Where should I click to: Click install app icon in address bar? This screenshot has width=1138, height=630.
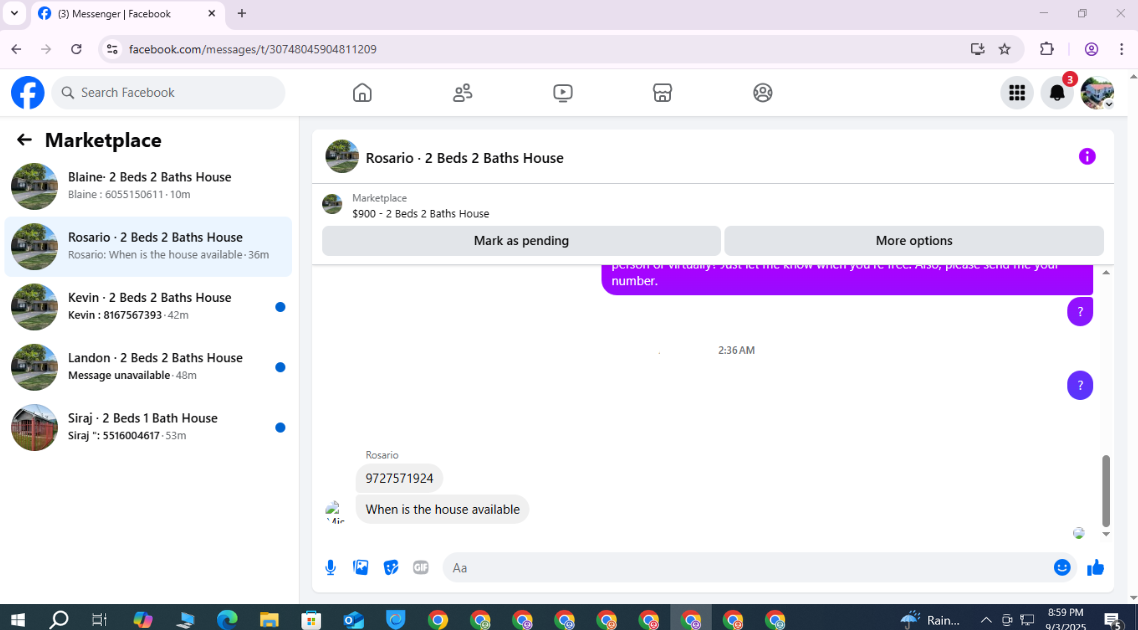tap(978, 49)
